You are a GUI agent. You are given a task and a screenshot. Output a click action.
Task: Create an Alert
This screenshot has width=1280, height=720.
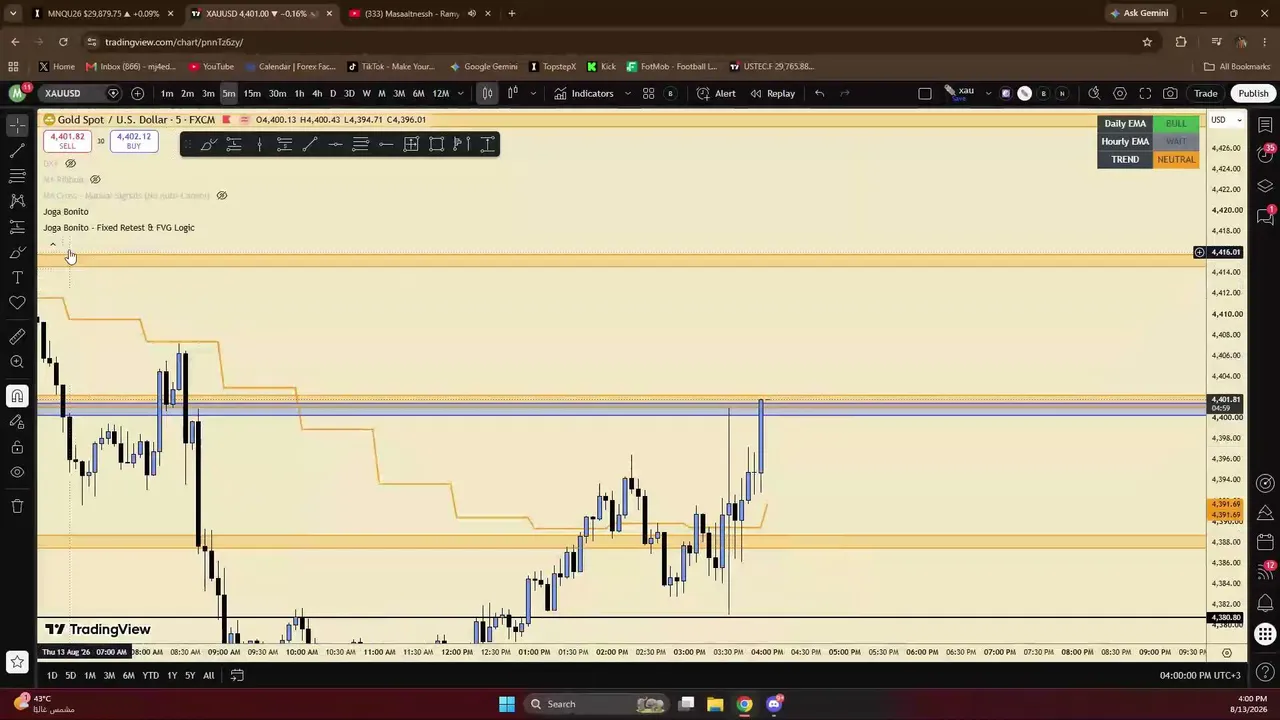point(716,93)
